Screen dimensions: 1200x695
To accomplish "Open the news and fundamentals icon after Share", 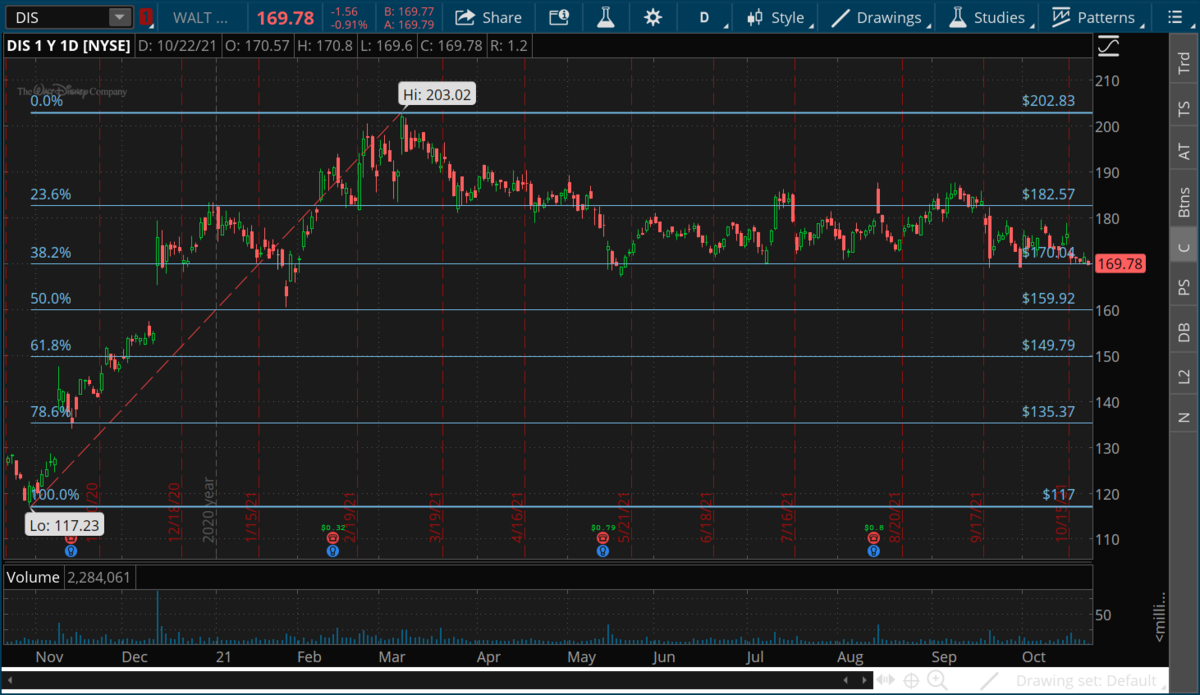I will pyautogui.click(x=559, y=17).
